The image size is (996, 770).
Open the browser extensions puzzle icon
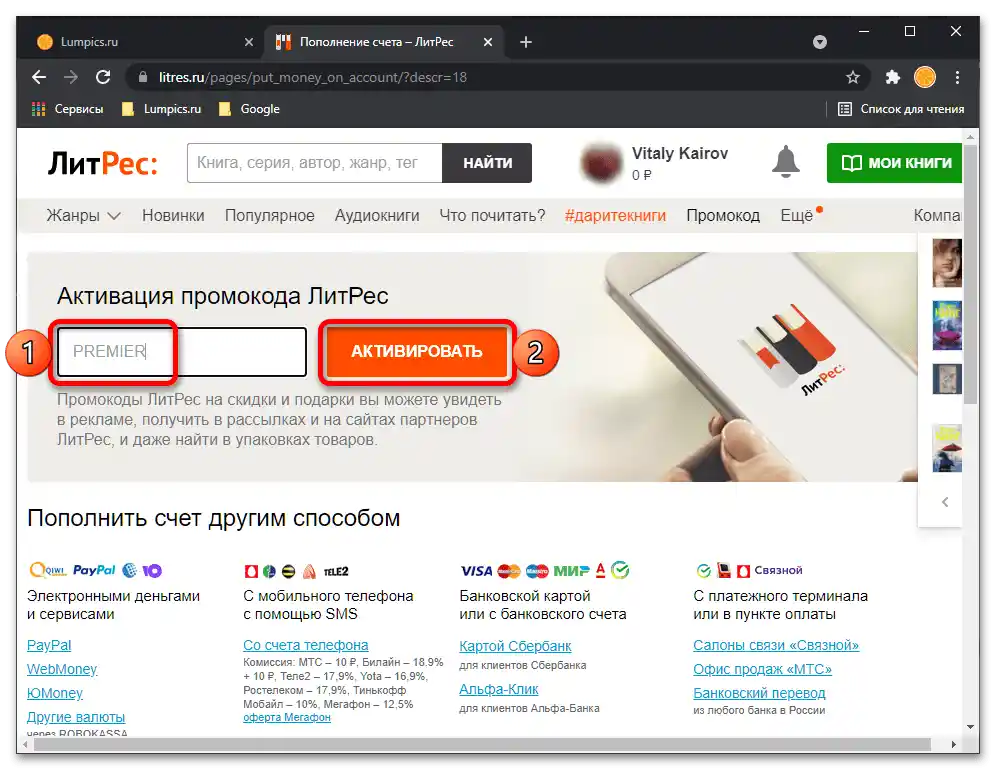[x=892, y=78]
